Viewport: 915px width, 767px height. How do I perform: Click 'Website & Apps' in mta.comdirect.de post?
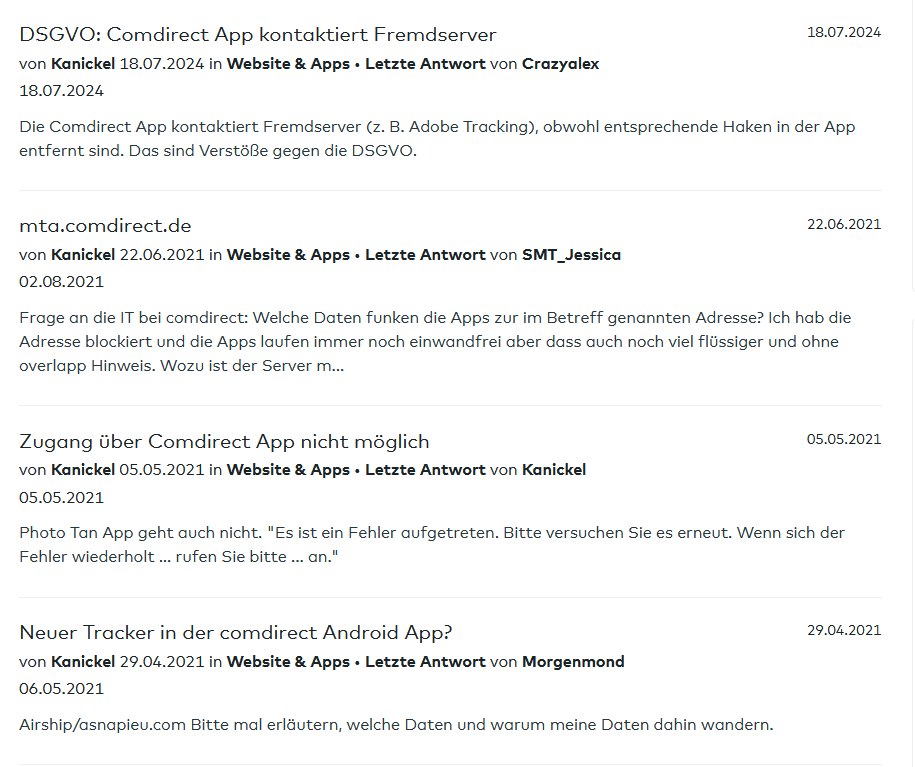[x=288, y=255]
